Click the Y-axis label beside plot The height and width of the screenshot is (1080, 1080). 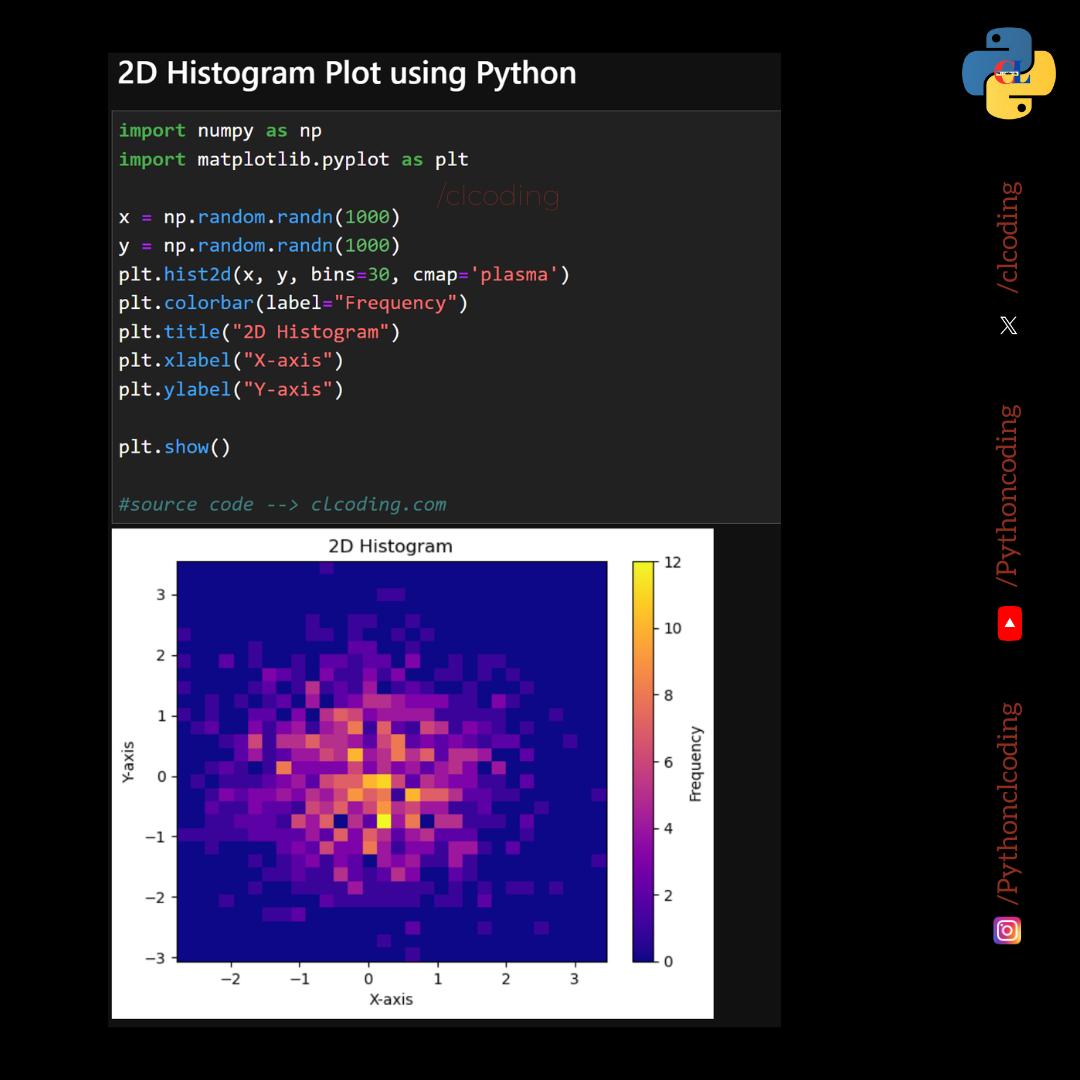pyautogui.click(x=127, y=762)
